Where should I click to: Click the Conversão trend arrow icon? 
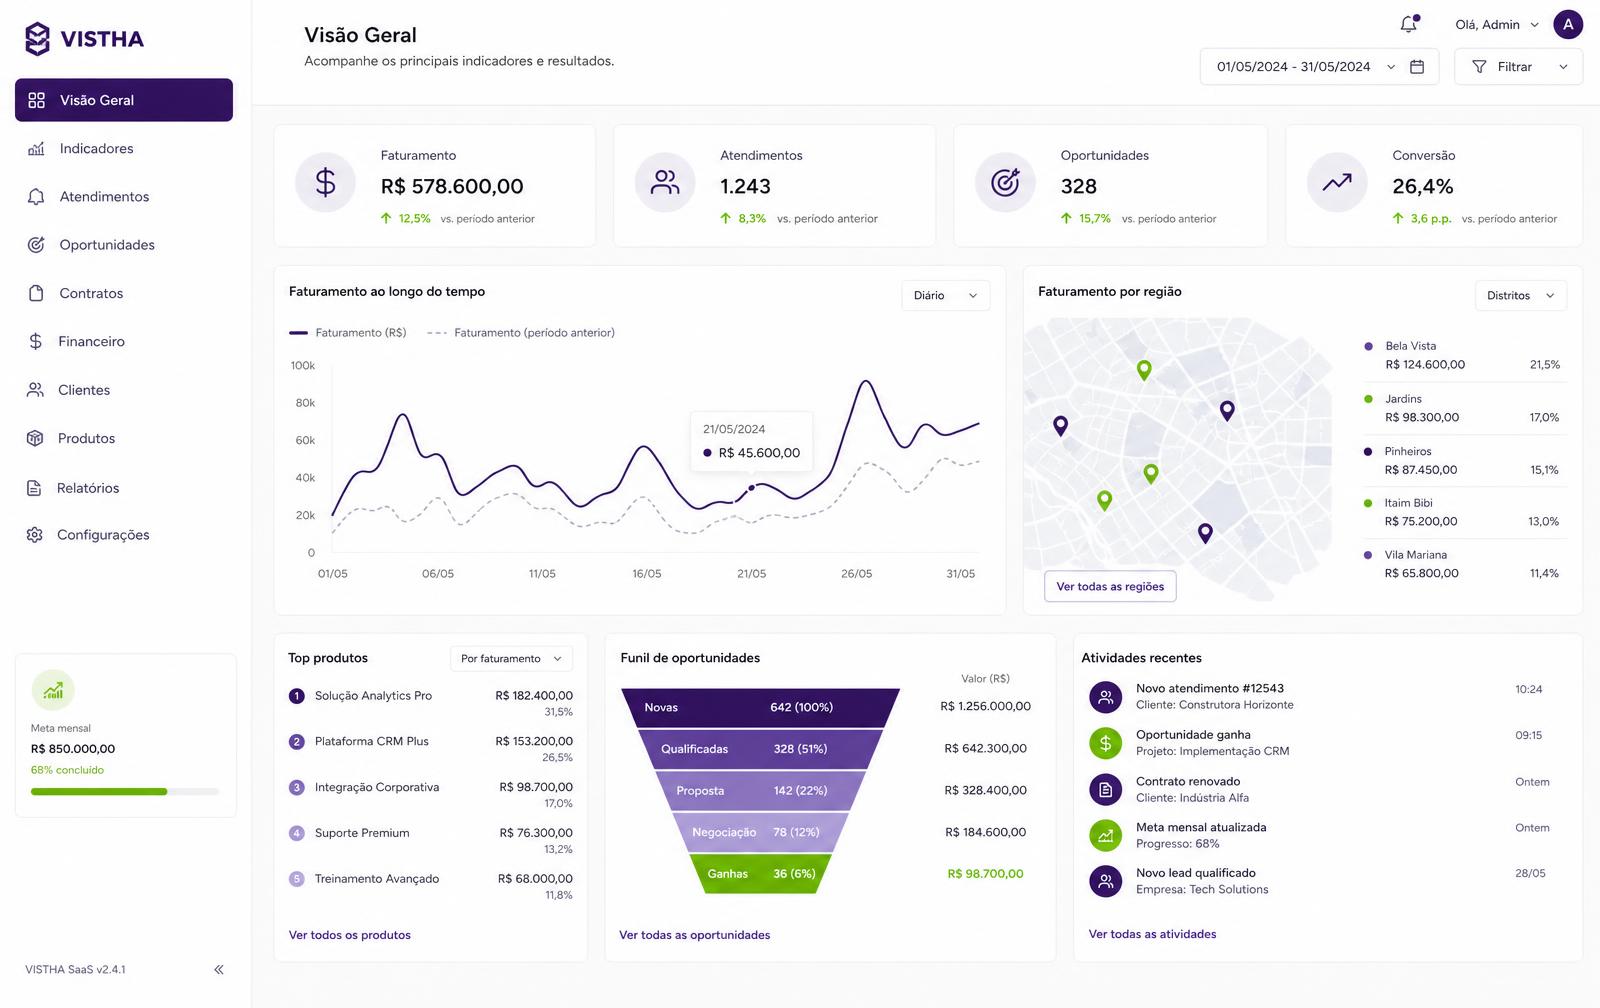(x=1337, y=182)
